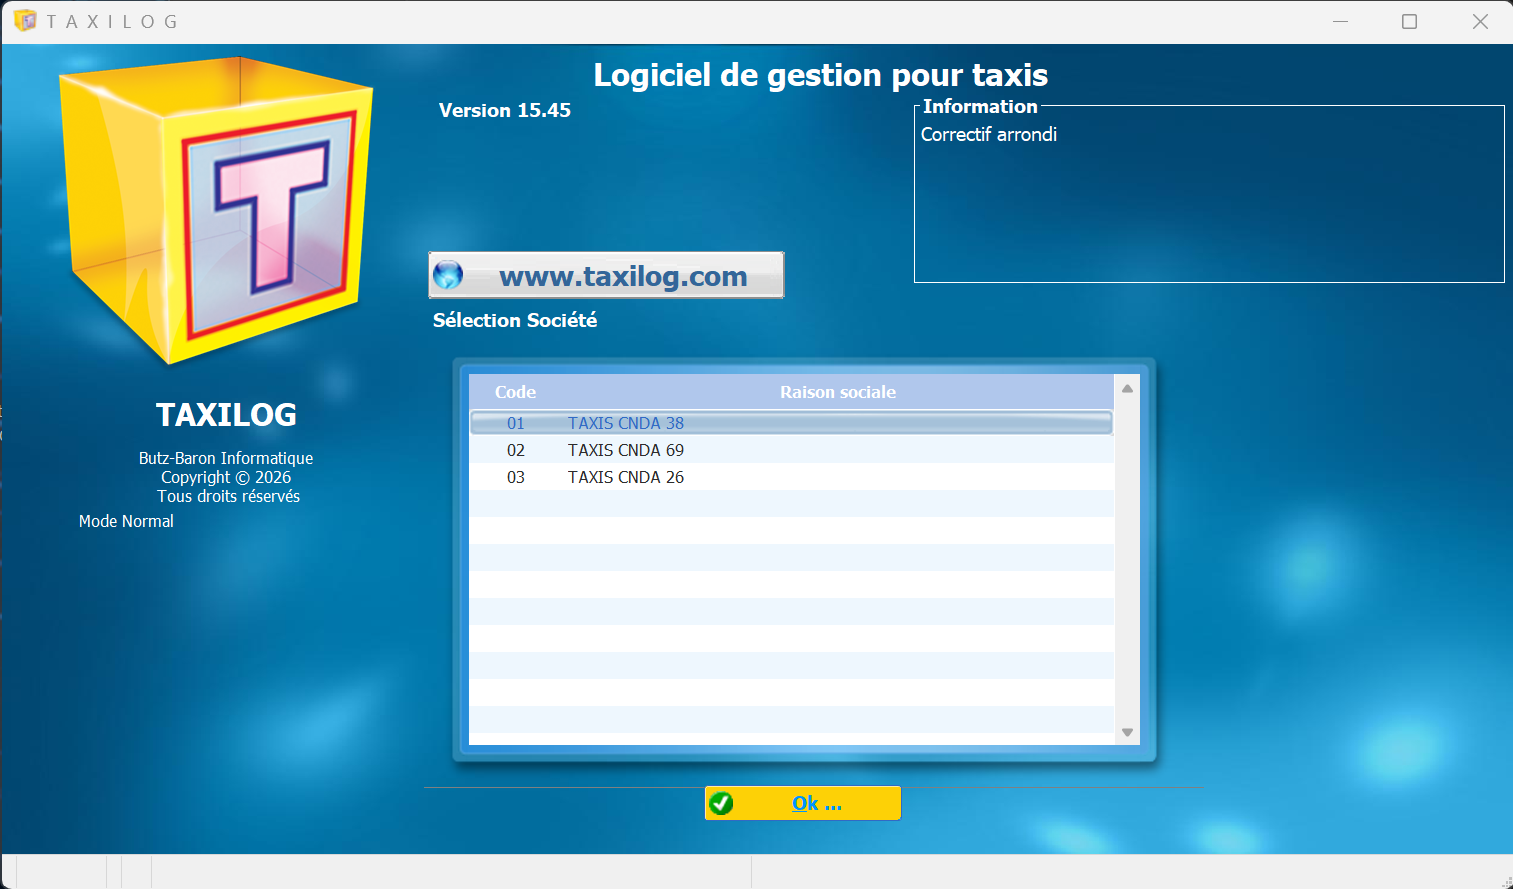1513x889 pixels.
Task: Click the list scrollbar down arrow
Action: (x=1127, y=732)
